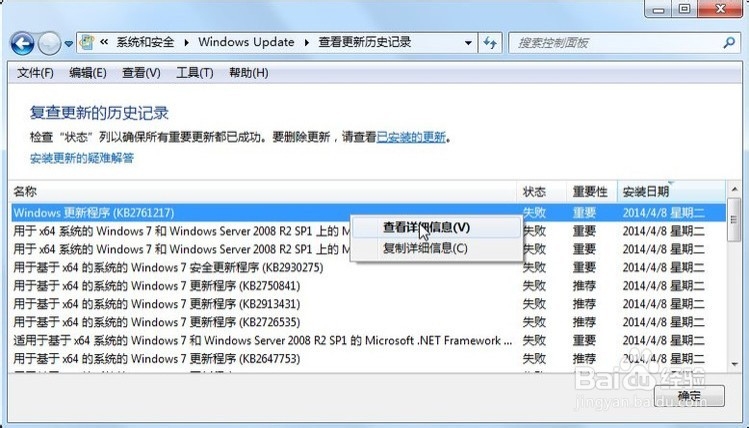Select 系统和安全 breadcrumb in address bar
The height and width of the screenshot is (428, 749).
[x=145, y=42]
